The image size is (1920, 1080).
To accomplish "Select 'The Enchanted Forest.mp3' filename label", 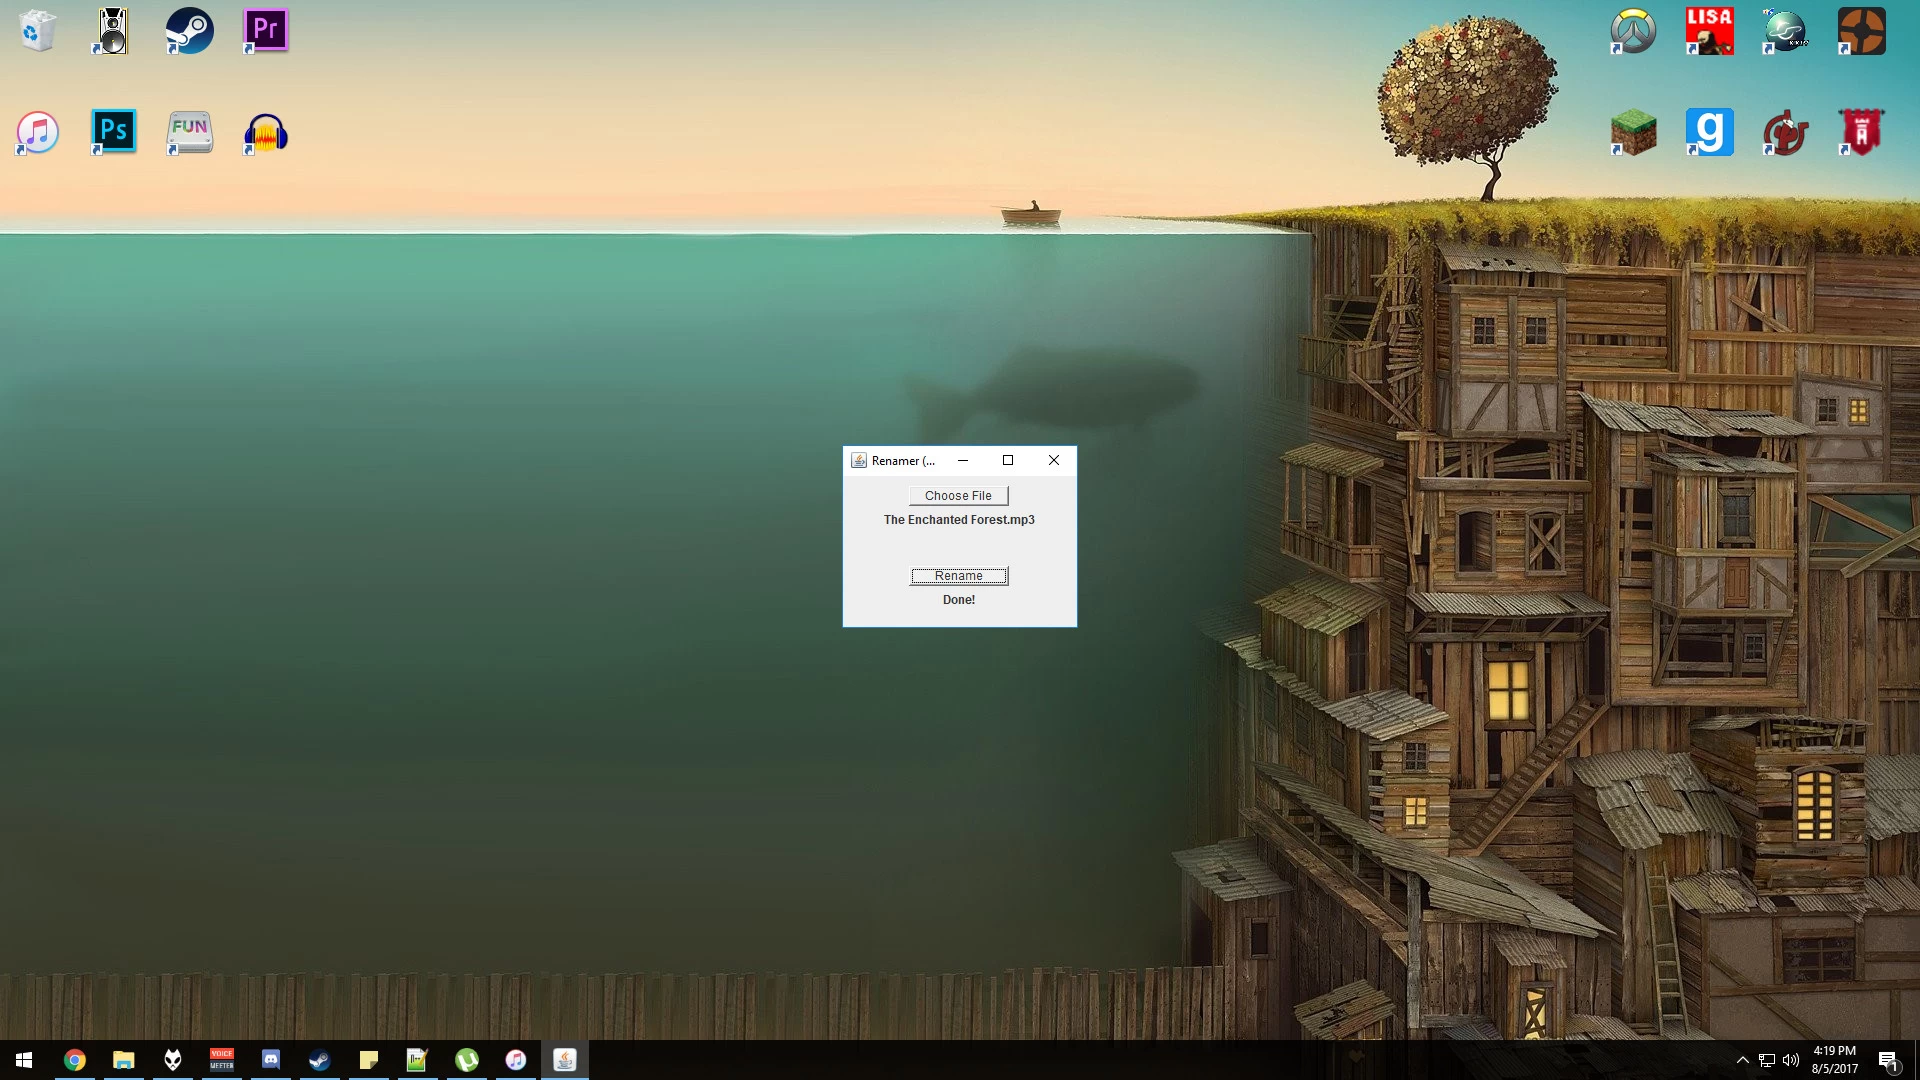I will [x=959, y=520].
